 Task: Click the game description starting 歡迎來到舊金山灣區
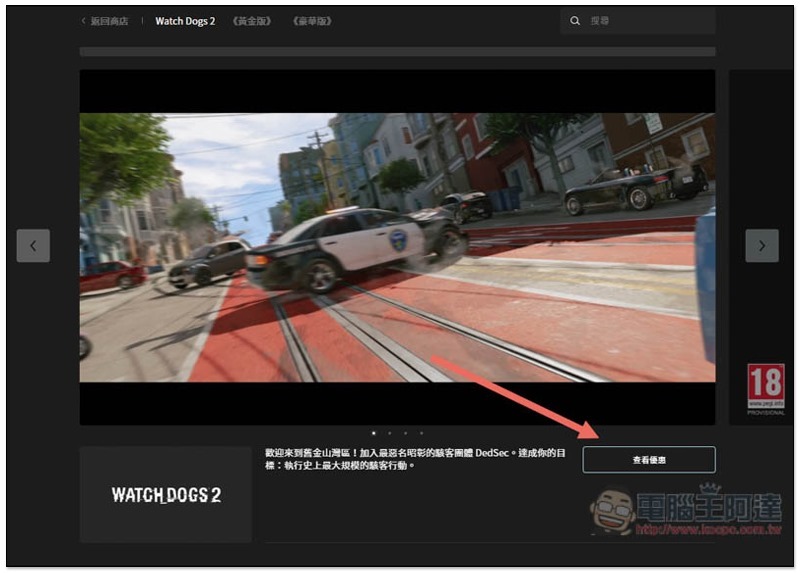click(415, 459)
